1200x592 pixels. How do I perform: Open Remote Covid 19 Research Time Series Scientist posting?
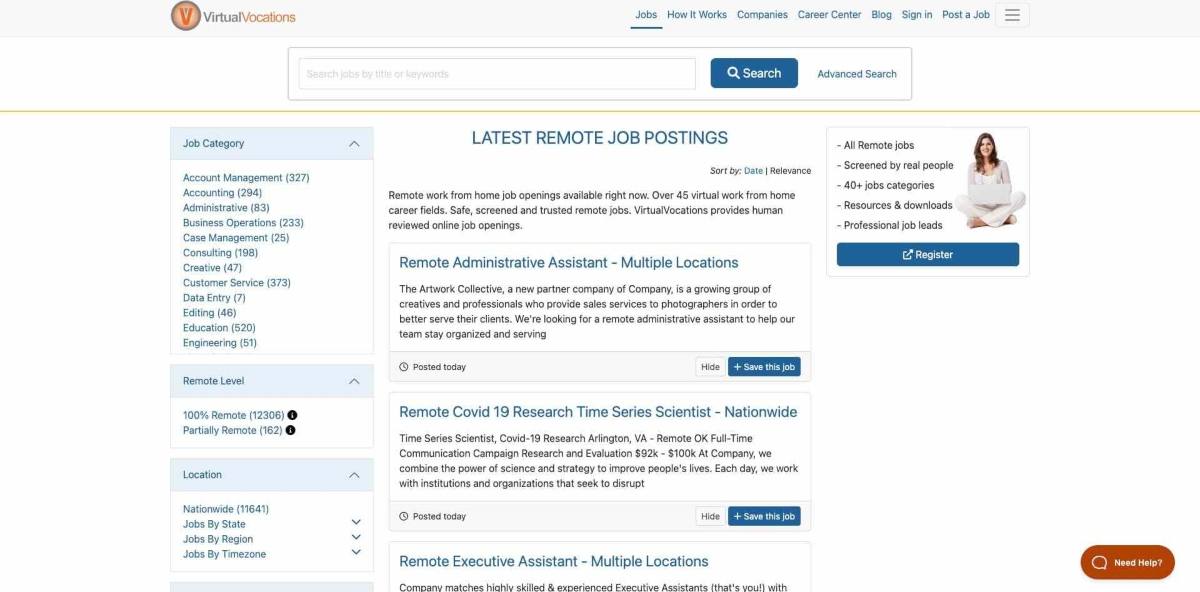click(x=598, y=412)
